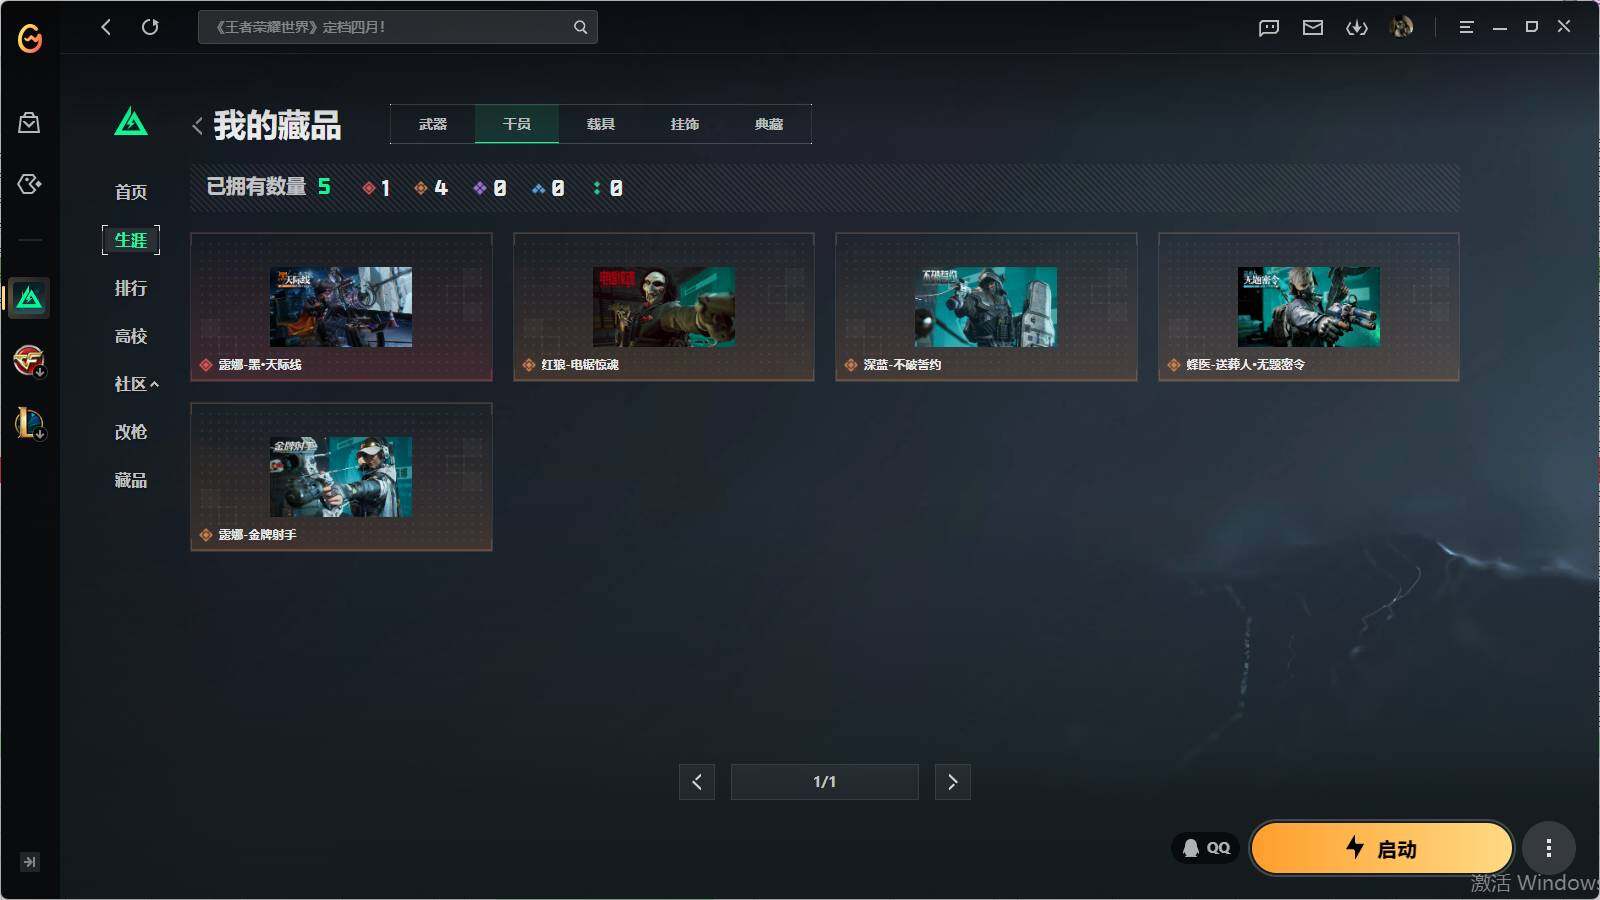
Task: Open the mail inbox icon
Action: pos(1313,27)
